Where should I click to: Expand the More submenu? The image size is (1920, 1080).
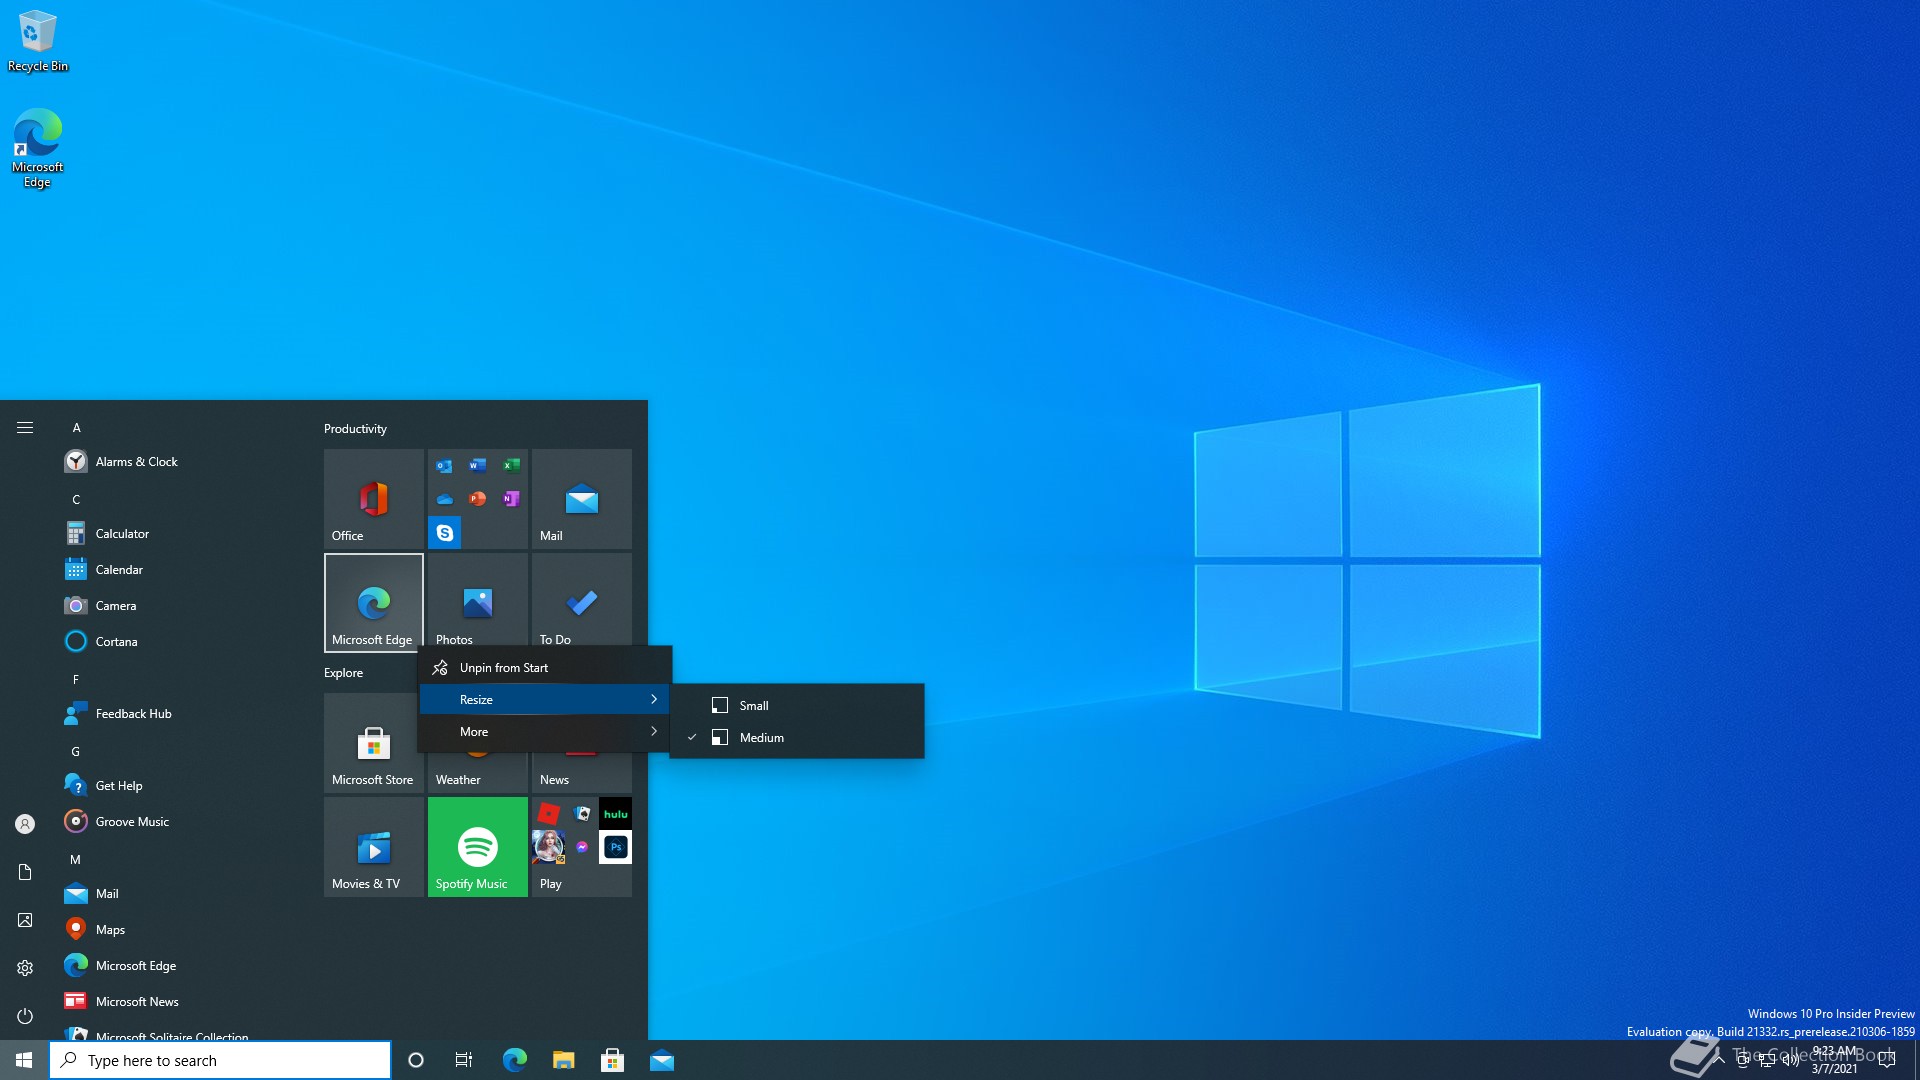545,732
